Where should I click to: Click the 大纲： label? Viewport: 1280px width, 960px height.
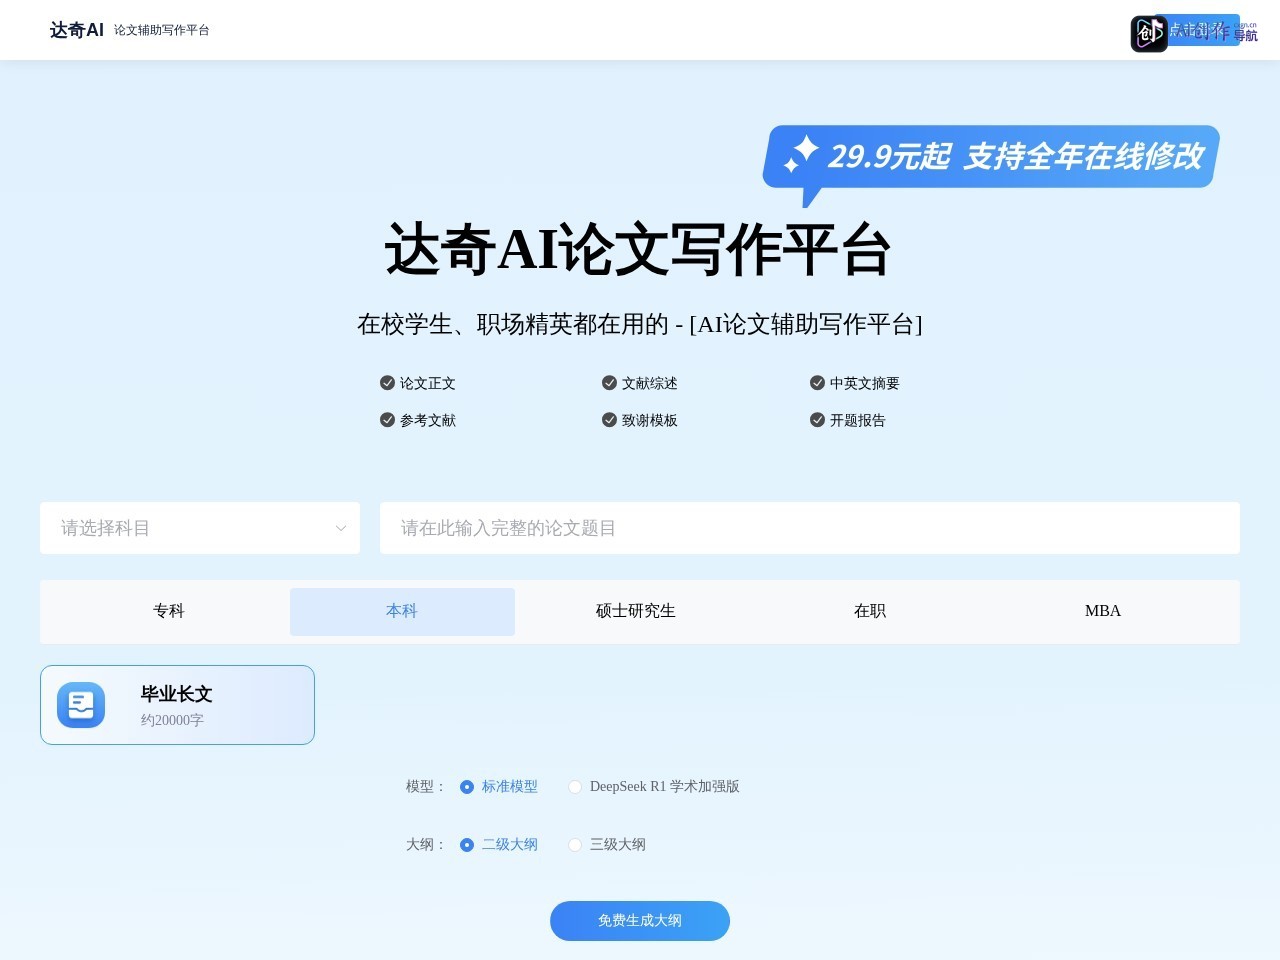[427, 845]
